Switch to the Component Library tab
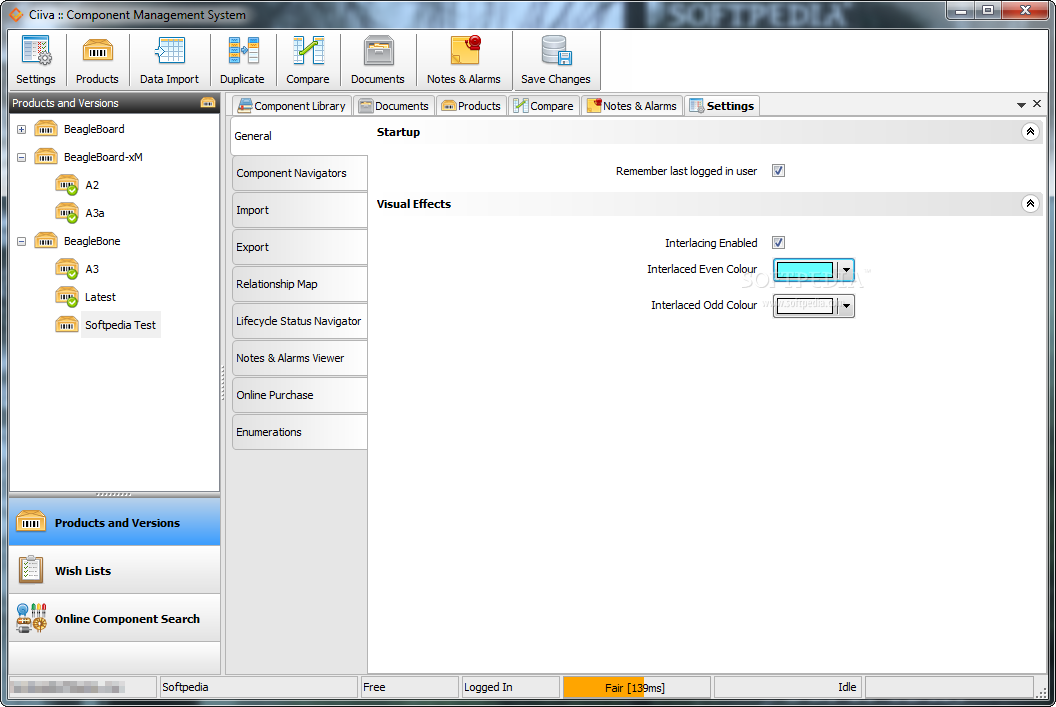1056x707 pixels. point(292,106)
